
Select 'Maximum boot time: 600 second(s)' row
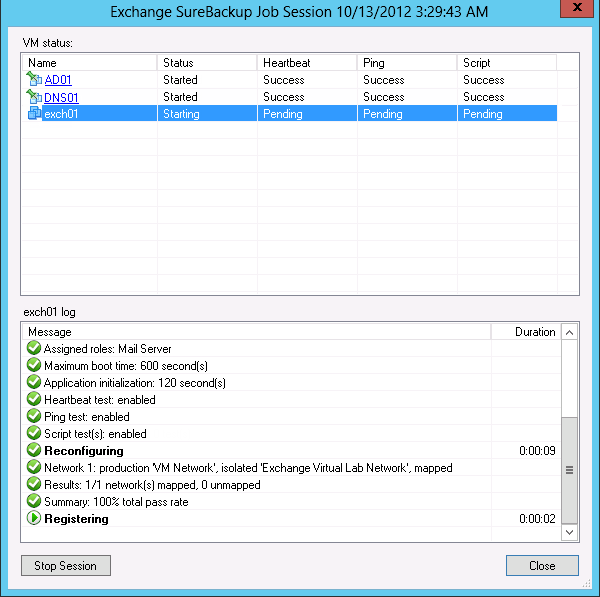(292, 365)
